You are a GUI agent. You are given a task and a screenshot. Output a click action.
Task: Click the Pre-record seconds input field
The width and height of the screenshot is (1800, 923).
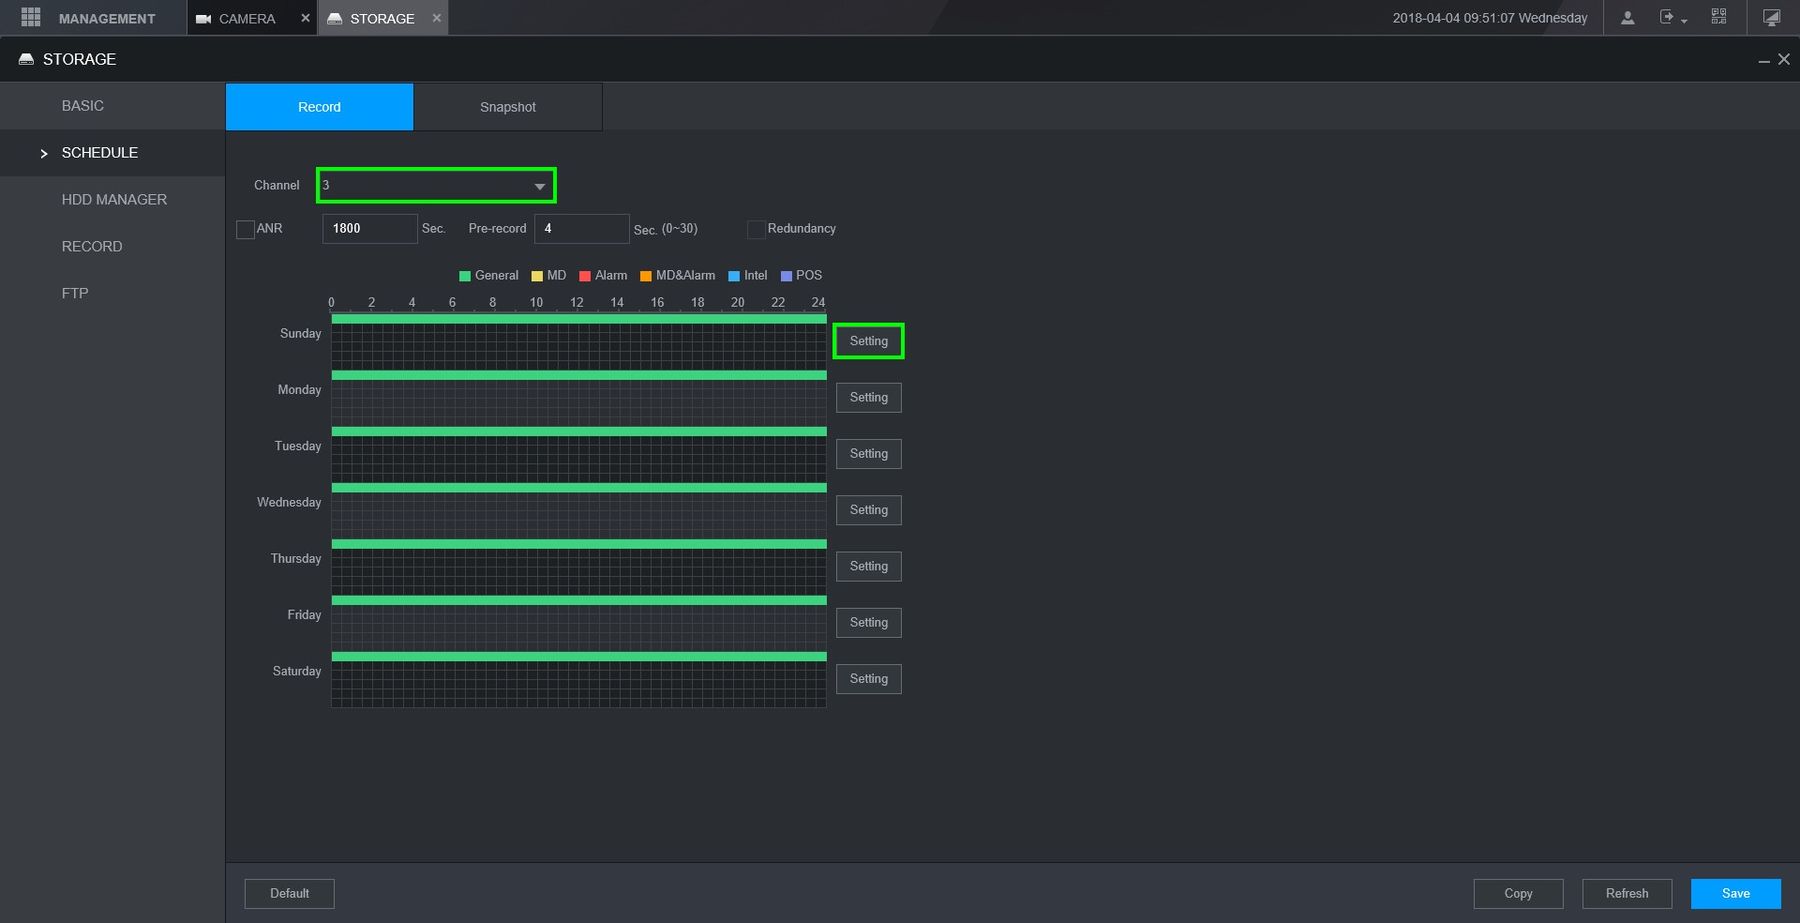point(581,229)
